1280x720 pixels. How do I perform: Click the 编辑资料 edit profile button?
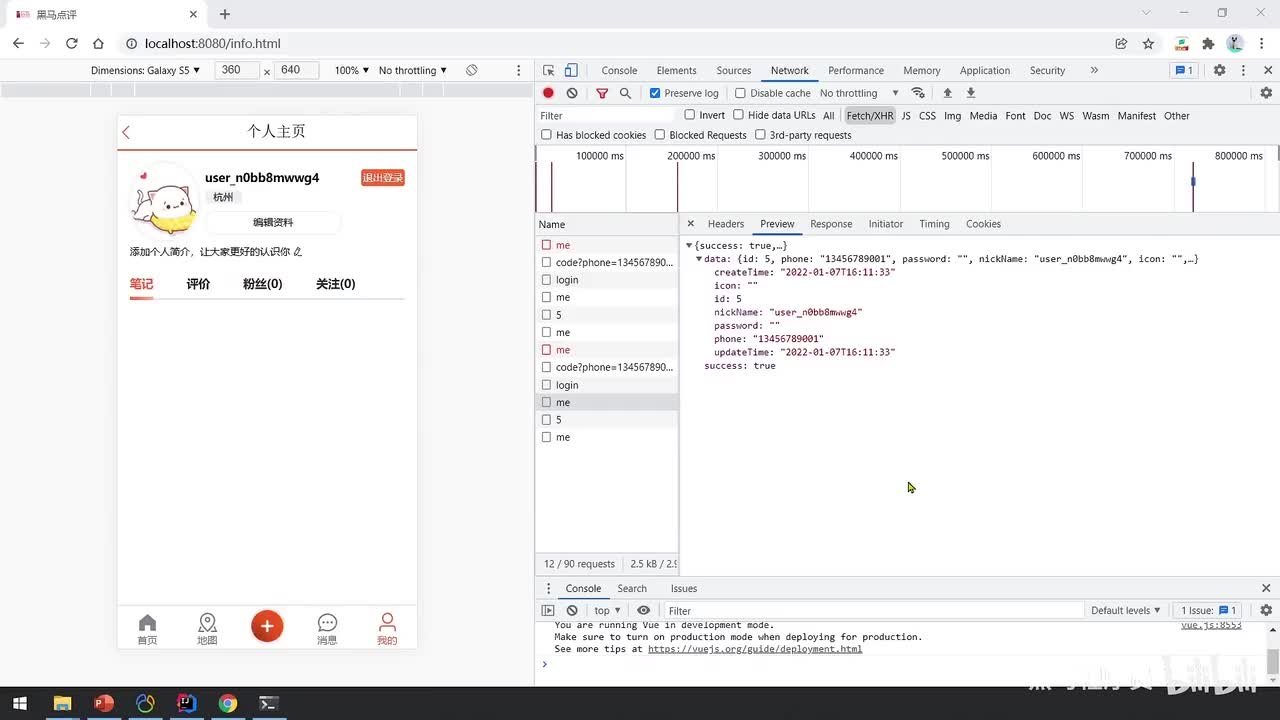click(x=273, y=223)
